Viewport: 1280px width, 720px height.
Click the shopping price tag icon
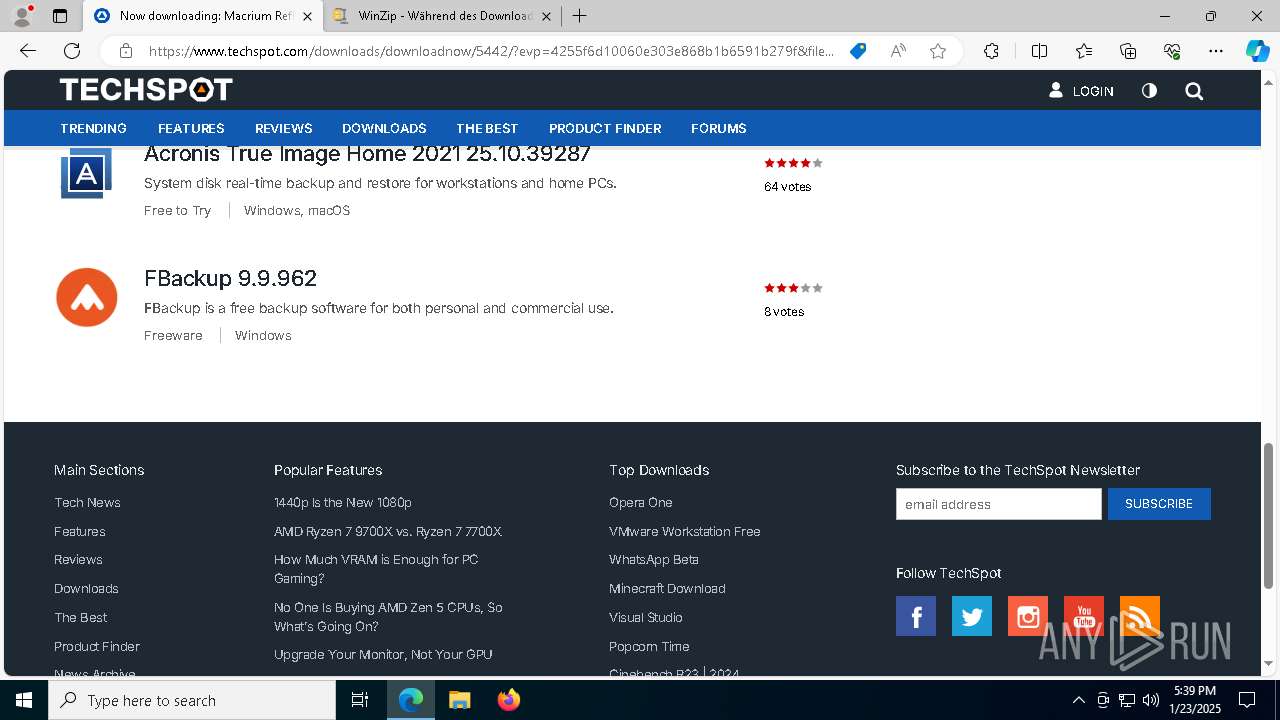(x=858, y=51)
